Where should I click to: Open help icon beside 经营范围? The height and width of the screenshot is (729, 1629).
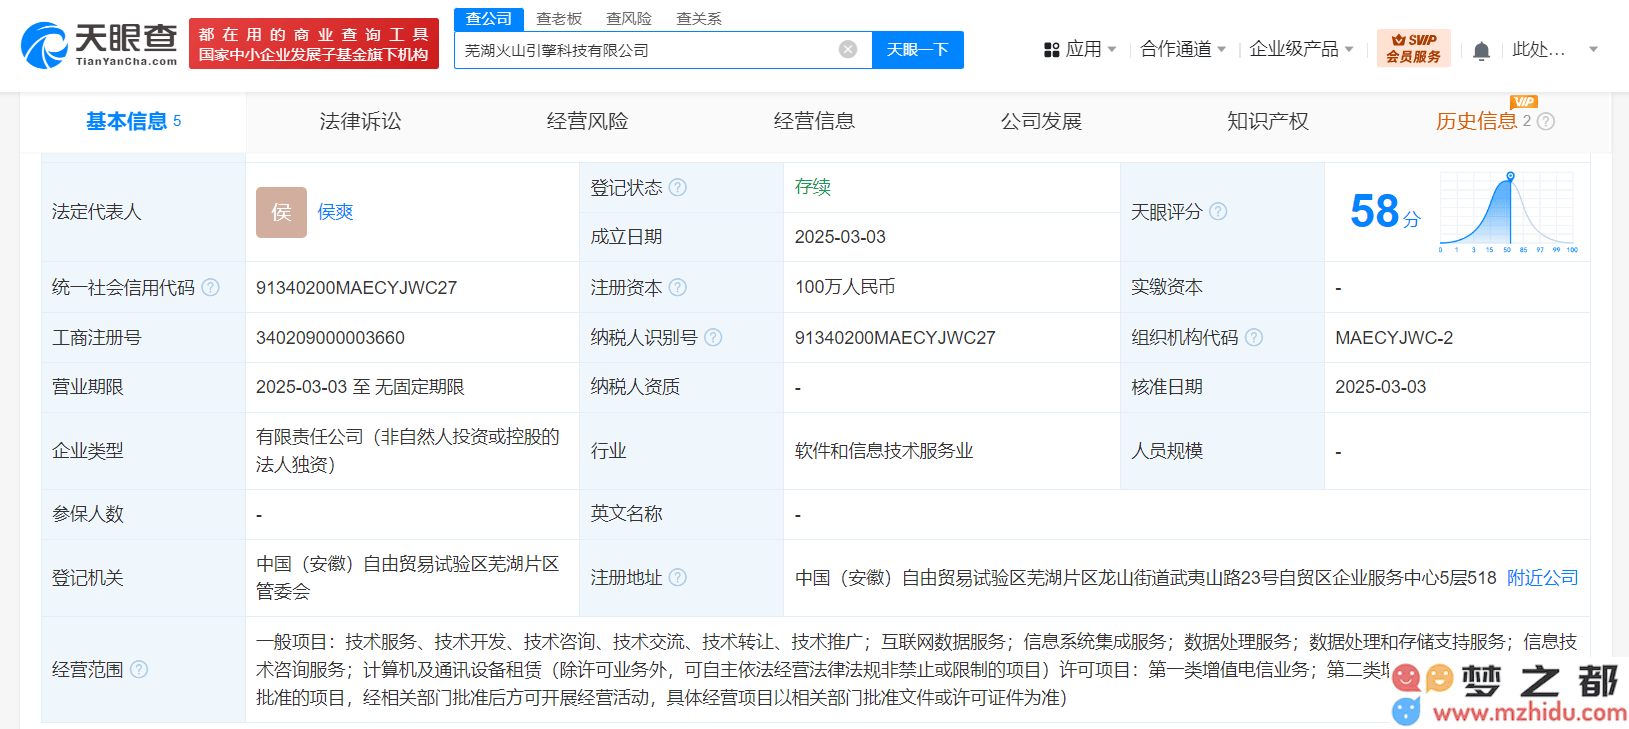tap(139, 669)
